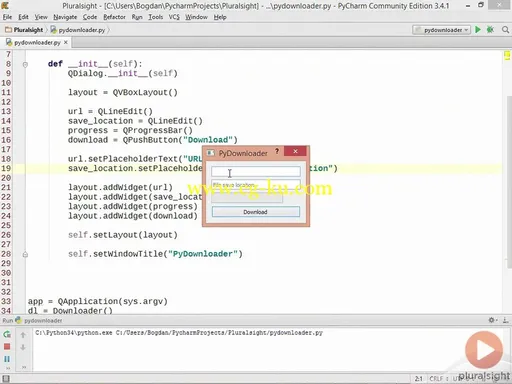The image size is (512, 384).
Task: Click the progress bar in PyDownloader dialog
Action: pos(247,198)
